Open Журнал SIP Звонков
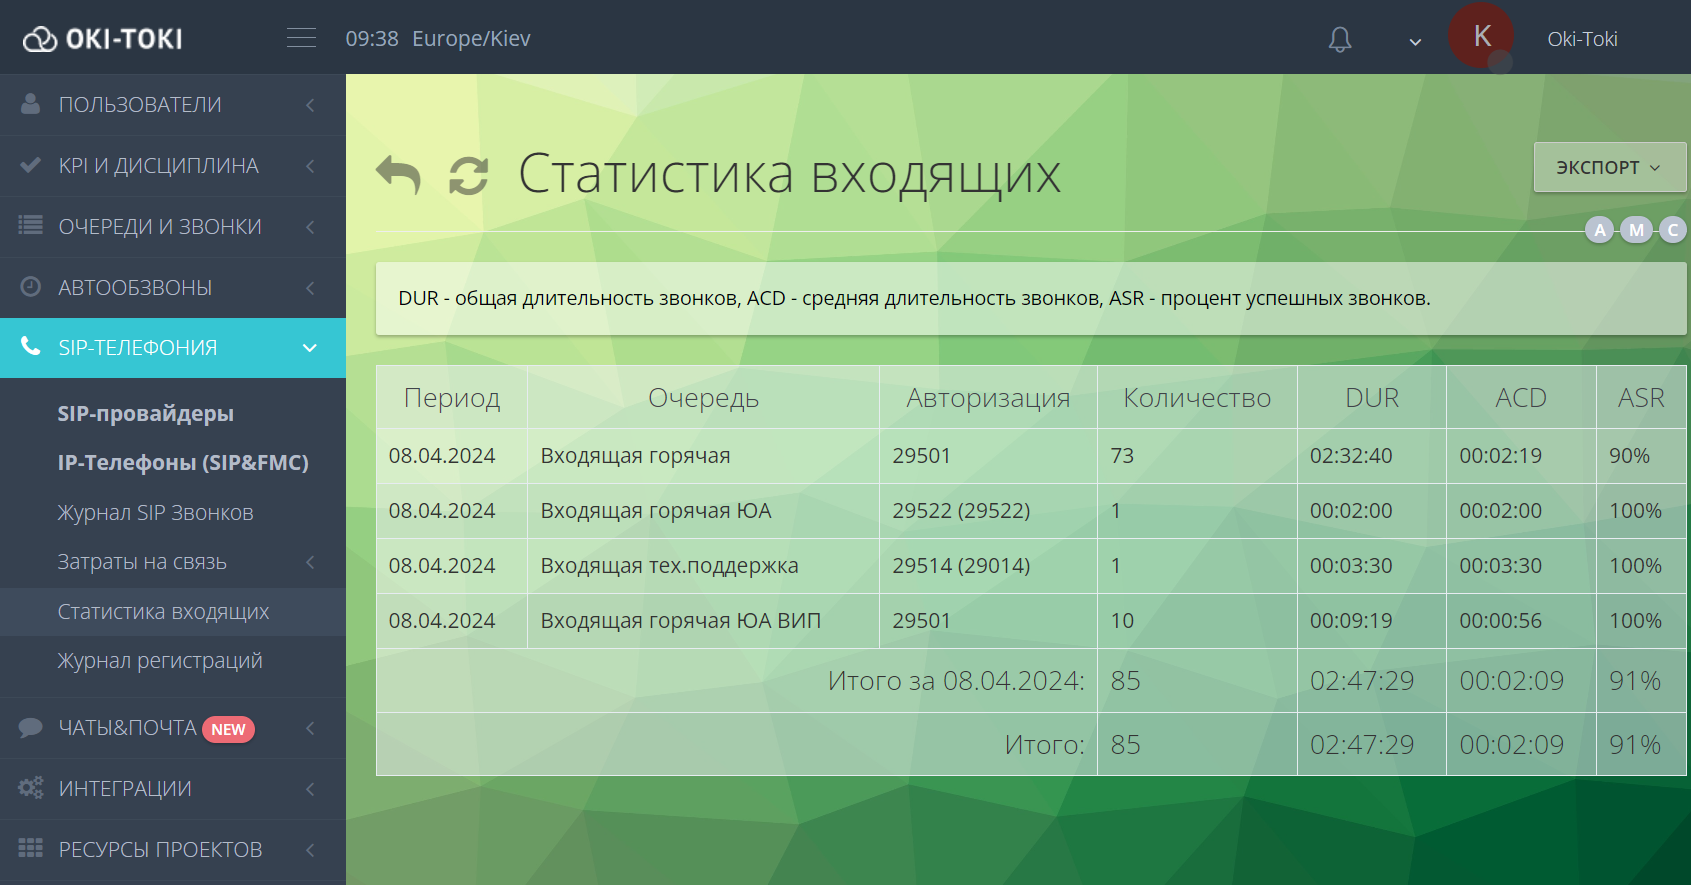Image resolution: width=1691 pixels, height=885 pixels. pyautogui.click(x=155, y=513)
